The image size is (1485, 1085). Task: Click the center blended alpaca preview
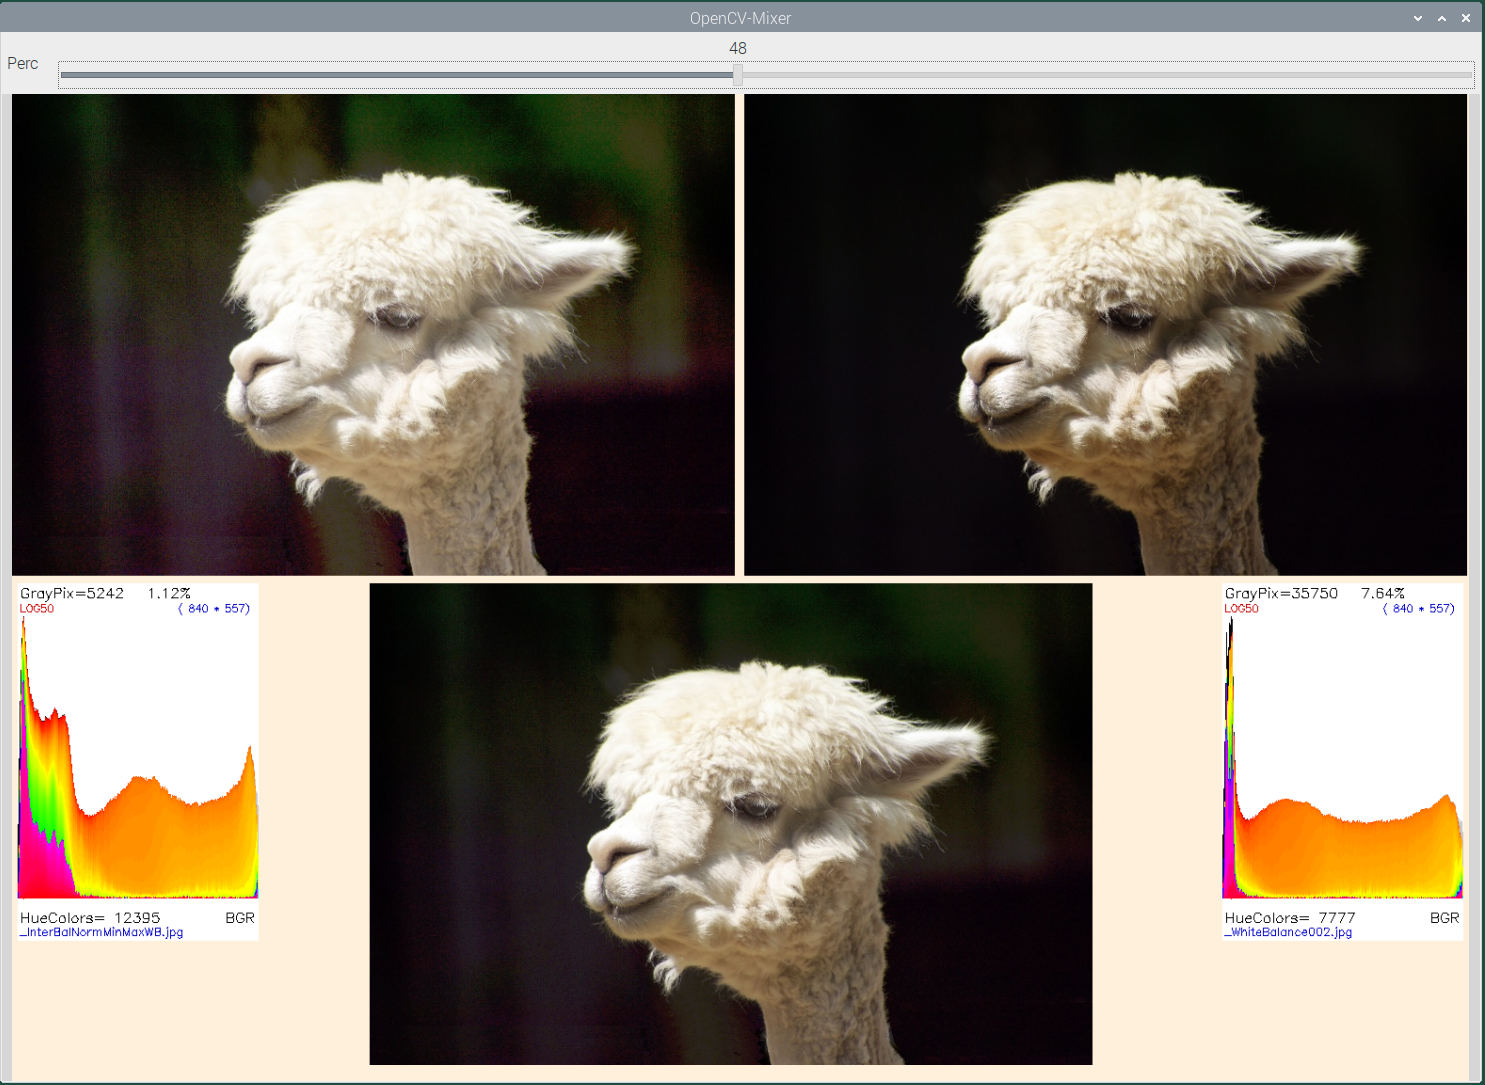pyautogui.click(x=731, y=823)
